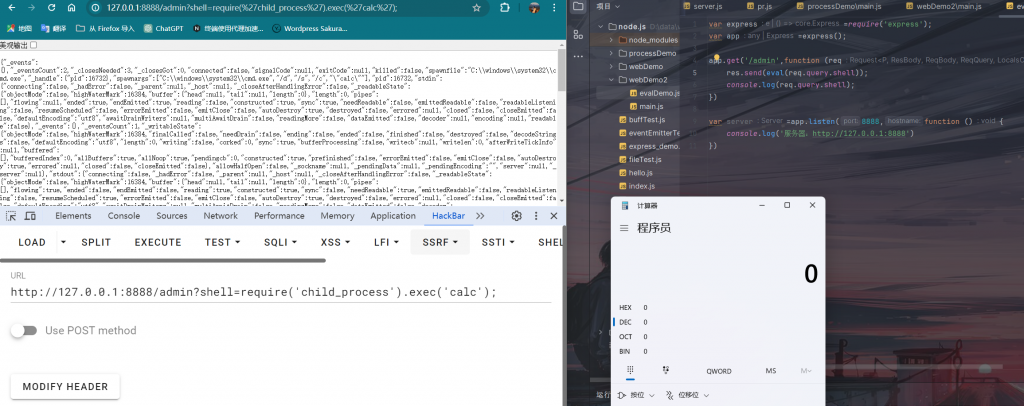The width and height of the screenshot is (1024, 406).
Task: Switch to the Elements tab in DevTools
Action: (x=73, y=216)
